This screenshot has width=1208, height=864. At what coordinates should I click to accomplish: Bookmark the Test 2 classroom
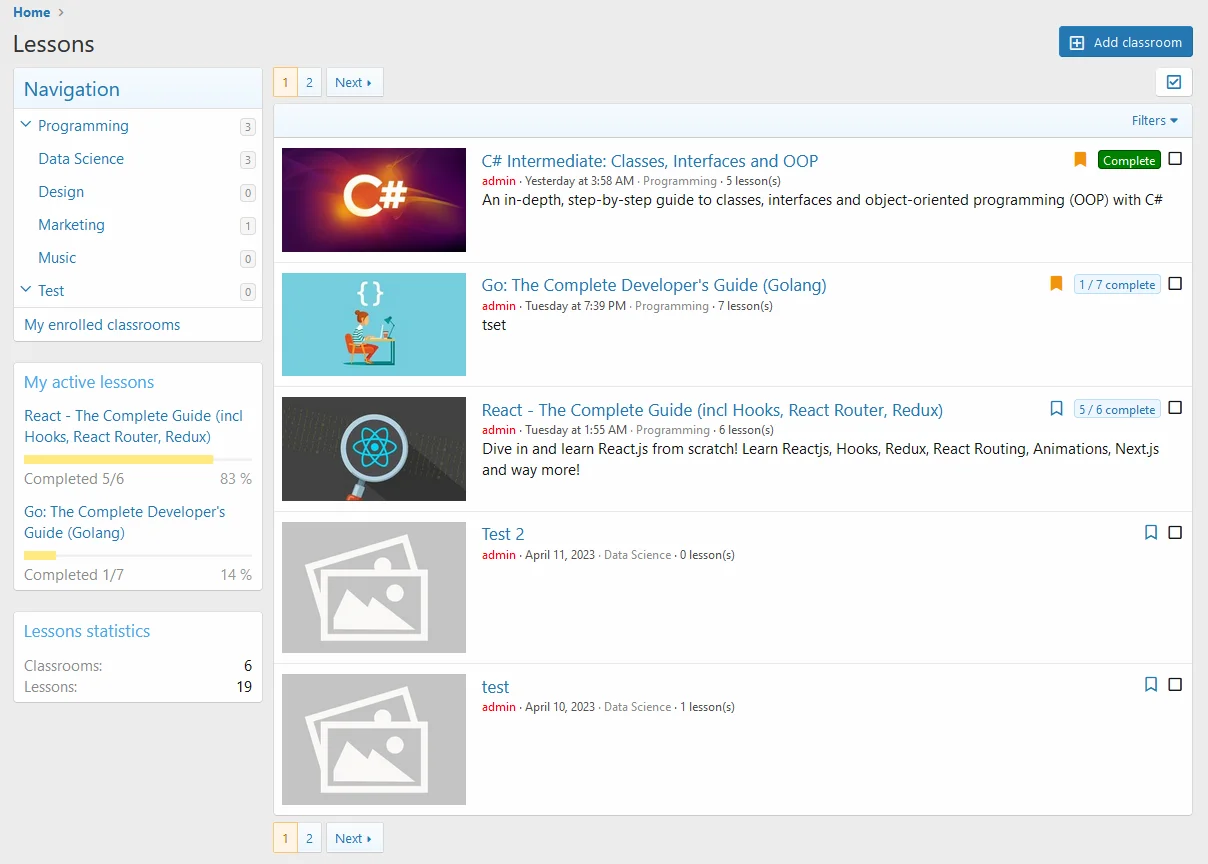coord(1151,533)
